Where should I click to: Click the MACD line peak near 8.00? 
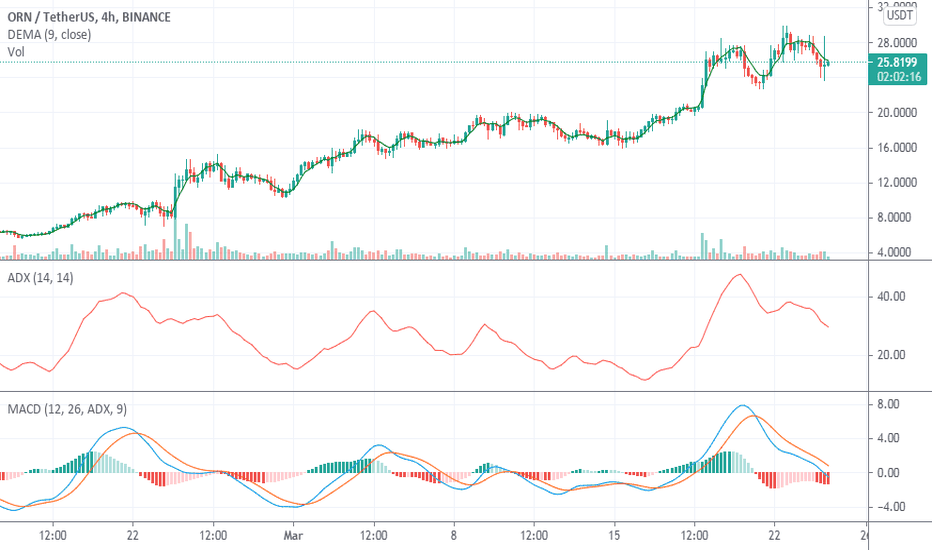pos(743,406)
